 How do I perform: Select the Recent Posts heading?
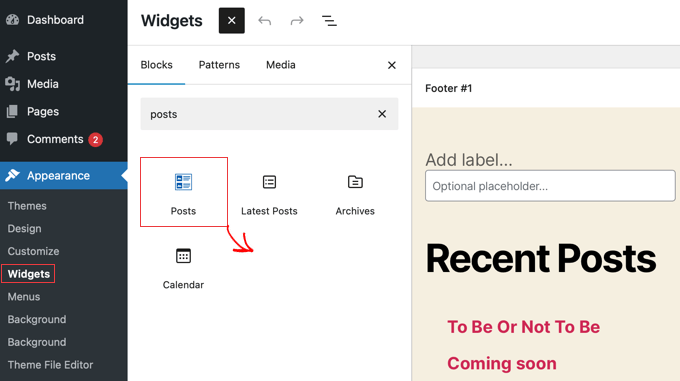(x=541, y=259)
